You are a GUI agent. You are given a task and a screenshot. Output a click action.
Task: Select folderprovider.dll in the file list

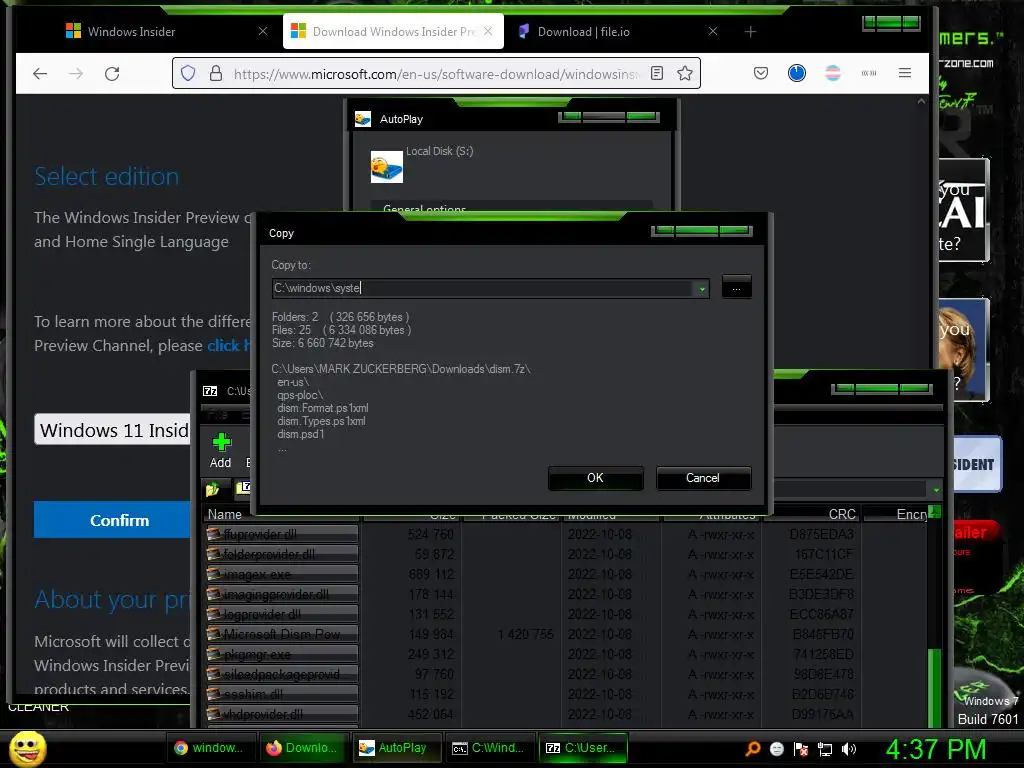point(282,554)
